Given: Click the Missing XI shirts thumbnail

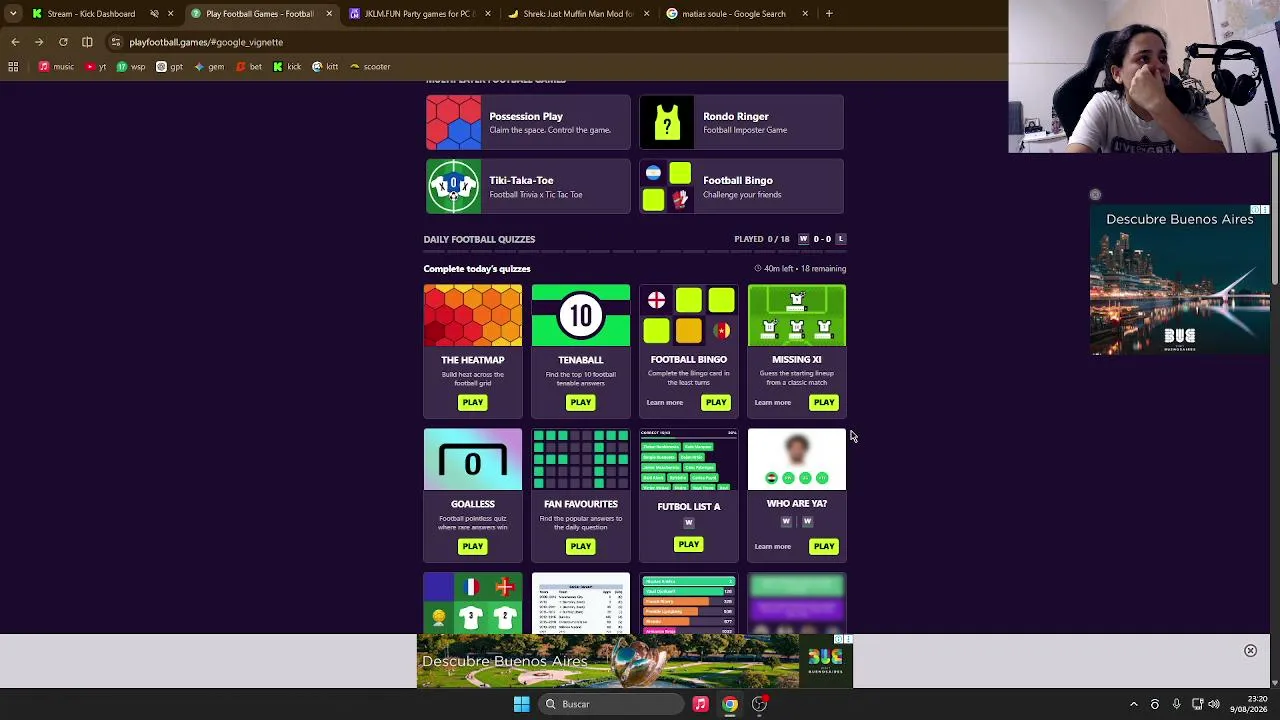Looking at the screenshot, I should coord(797,316).
